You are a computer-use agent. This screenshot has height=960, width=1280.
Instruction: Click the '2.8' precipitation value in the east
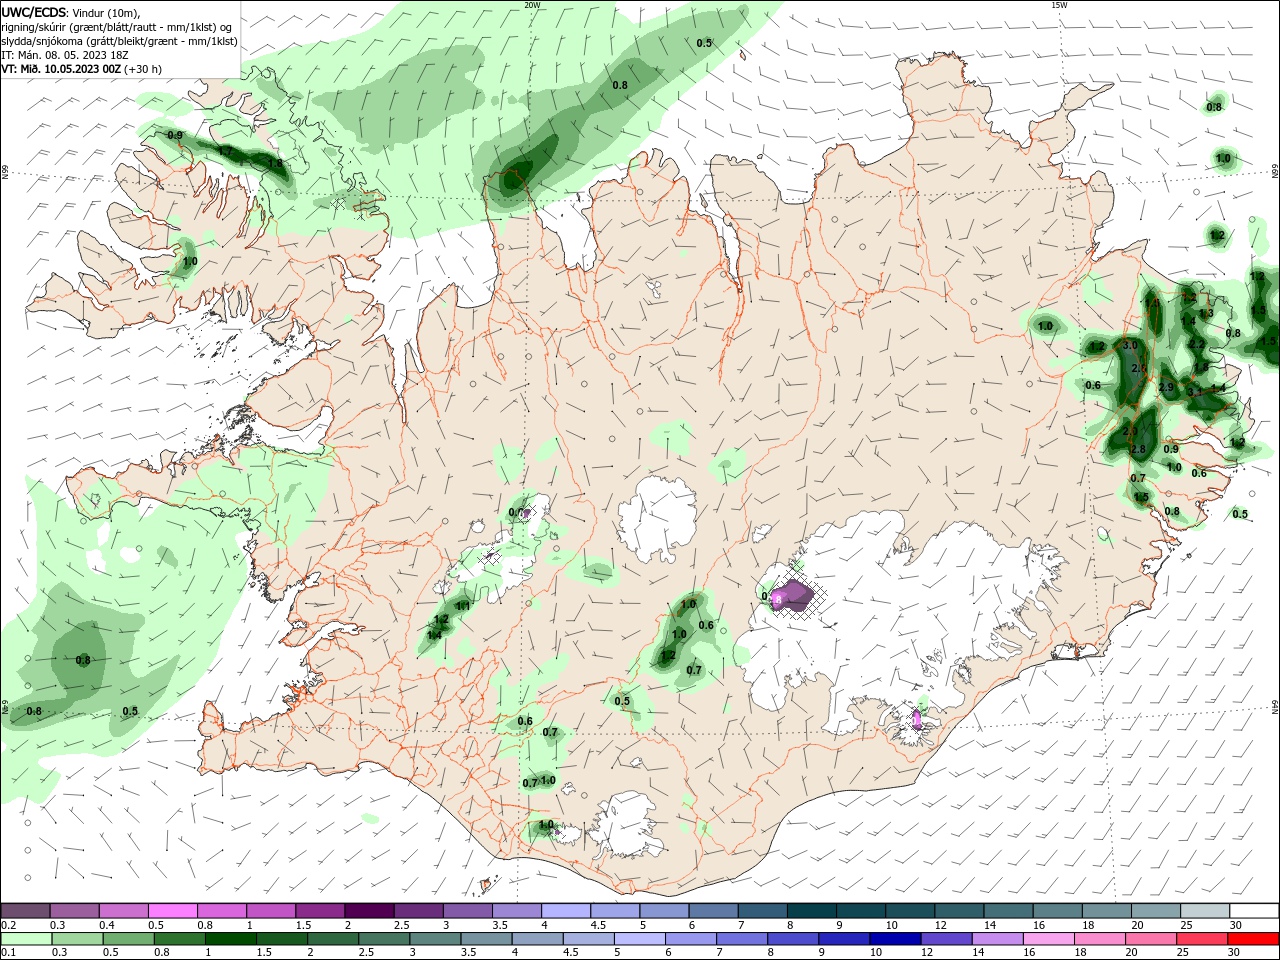1138,450
